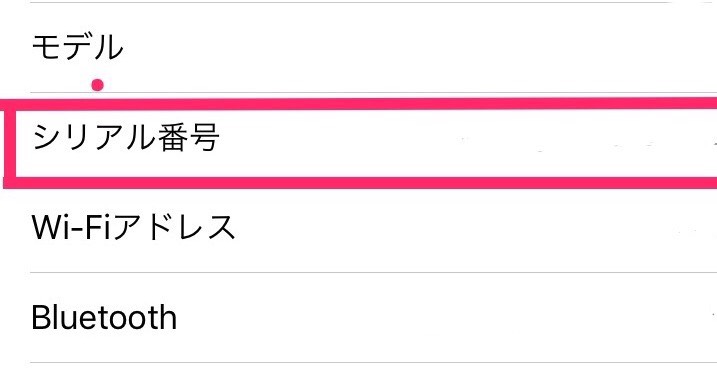Click the pink dot below モデル
The image size is (717, 376).
point(97,85)
